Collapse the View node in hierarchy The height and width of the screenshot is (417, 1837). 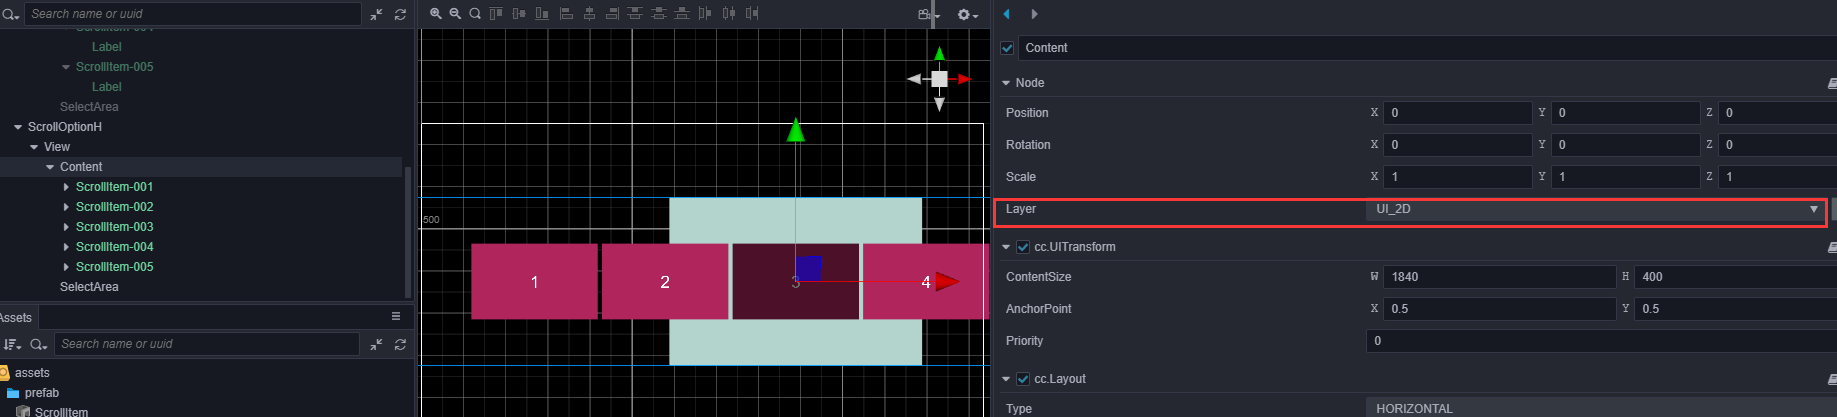[34, 147]
